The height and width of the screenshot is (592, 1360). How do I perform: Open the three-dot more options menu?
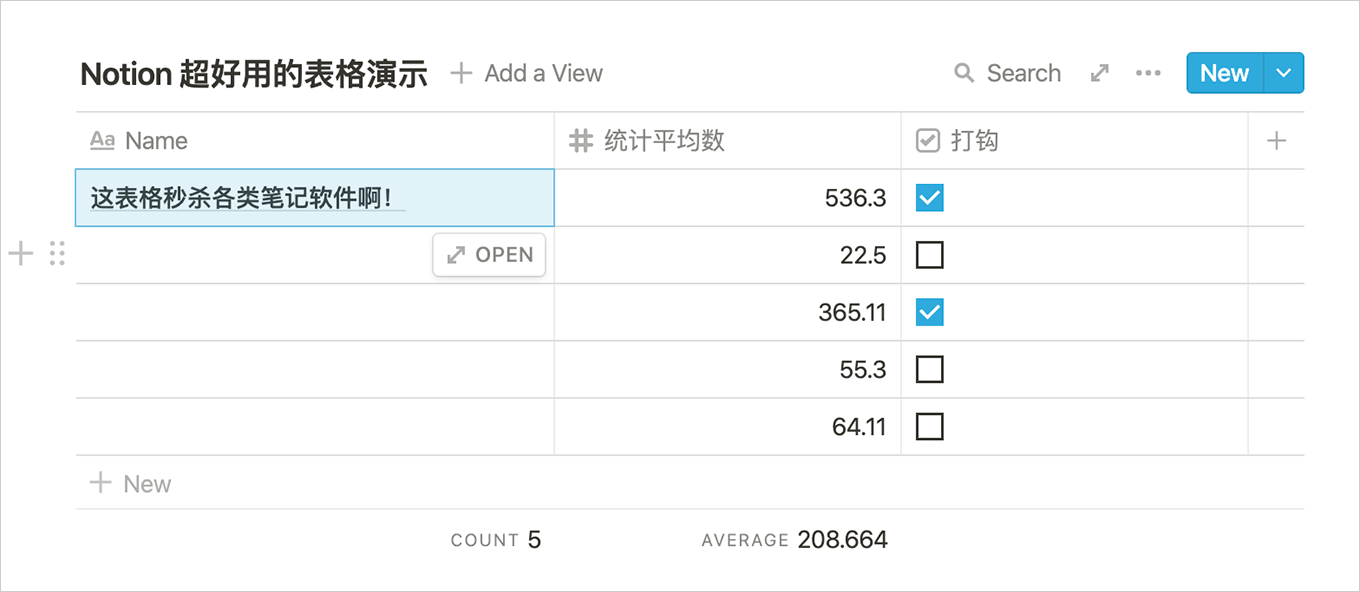(x=1148, y=73)
